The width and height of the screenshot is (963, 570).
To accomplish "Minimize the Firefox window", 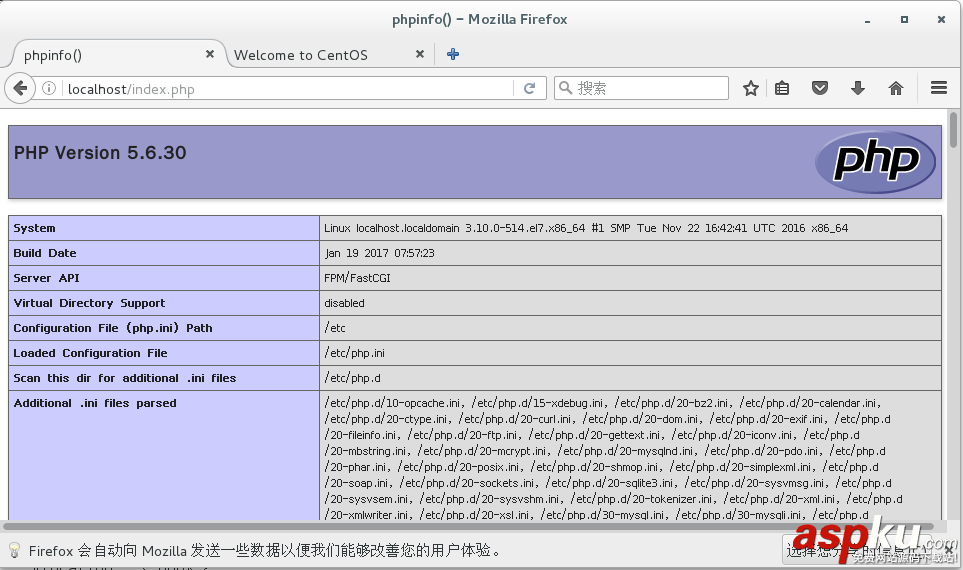I will coord(867,20).
